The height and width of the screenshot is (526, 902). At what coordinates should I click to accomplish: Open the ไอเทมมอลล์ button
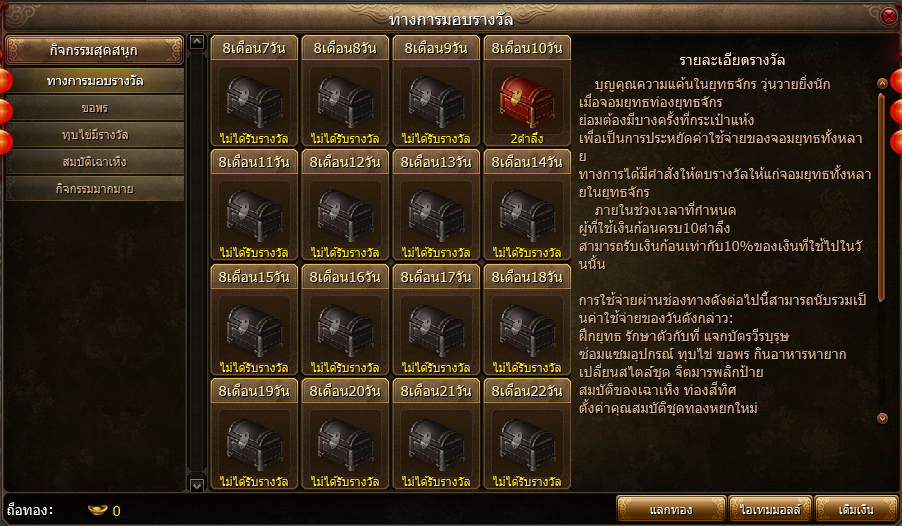pos(770,509)
